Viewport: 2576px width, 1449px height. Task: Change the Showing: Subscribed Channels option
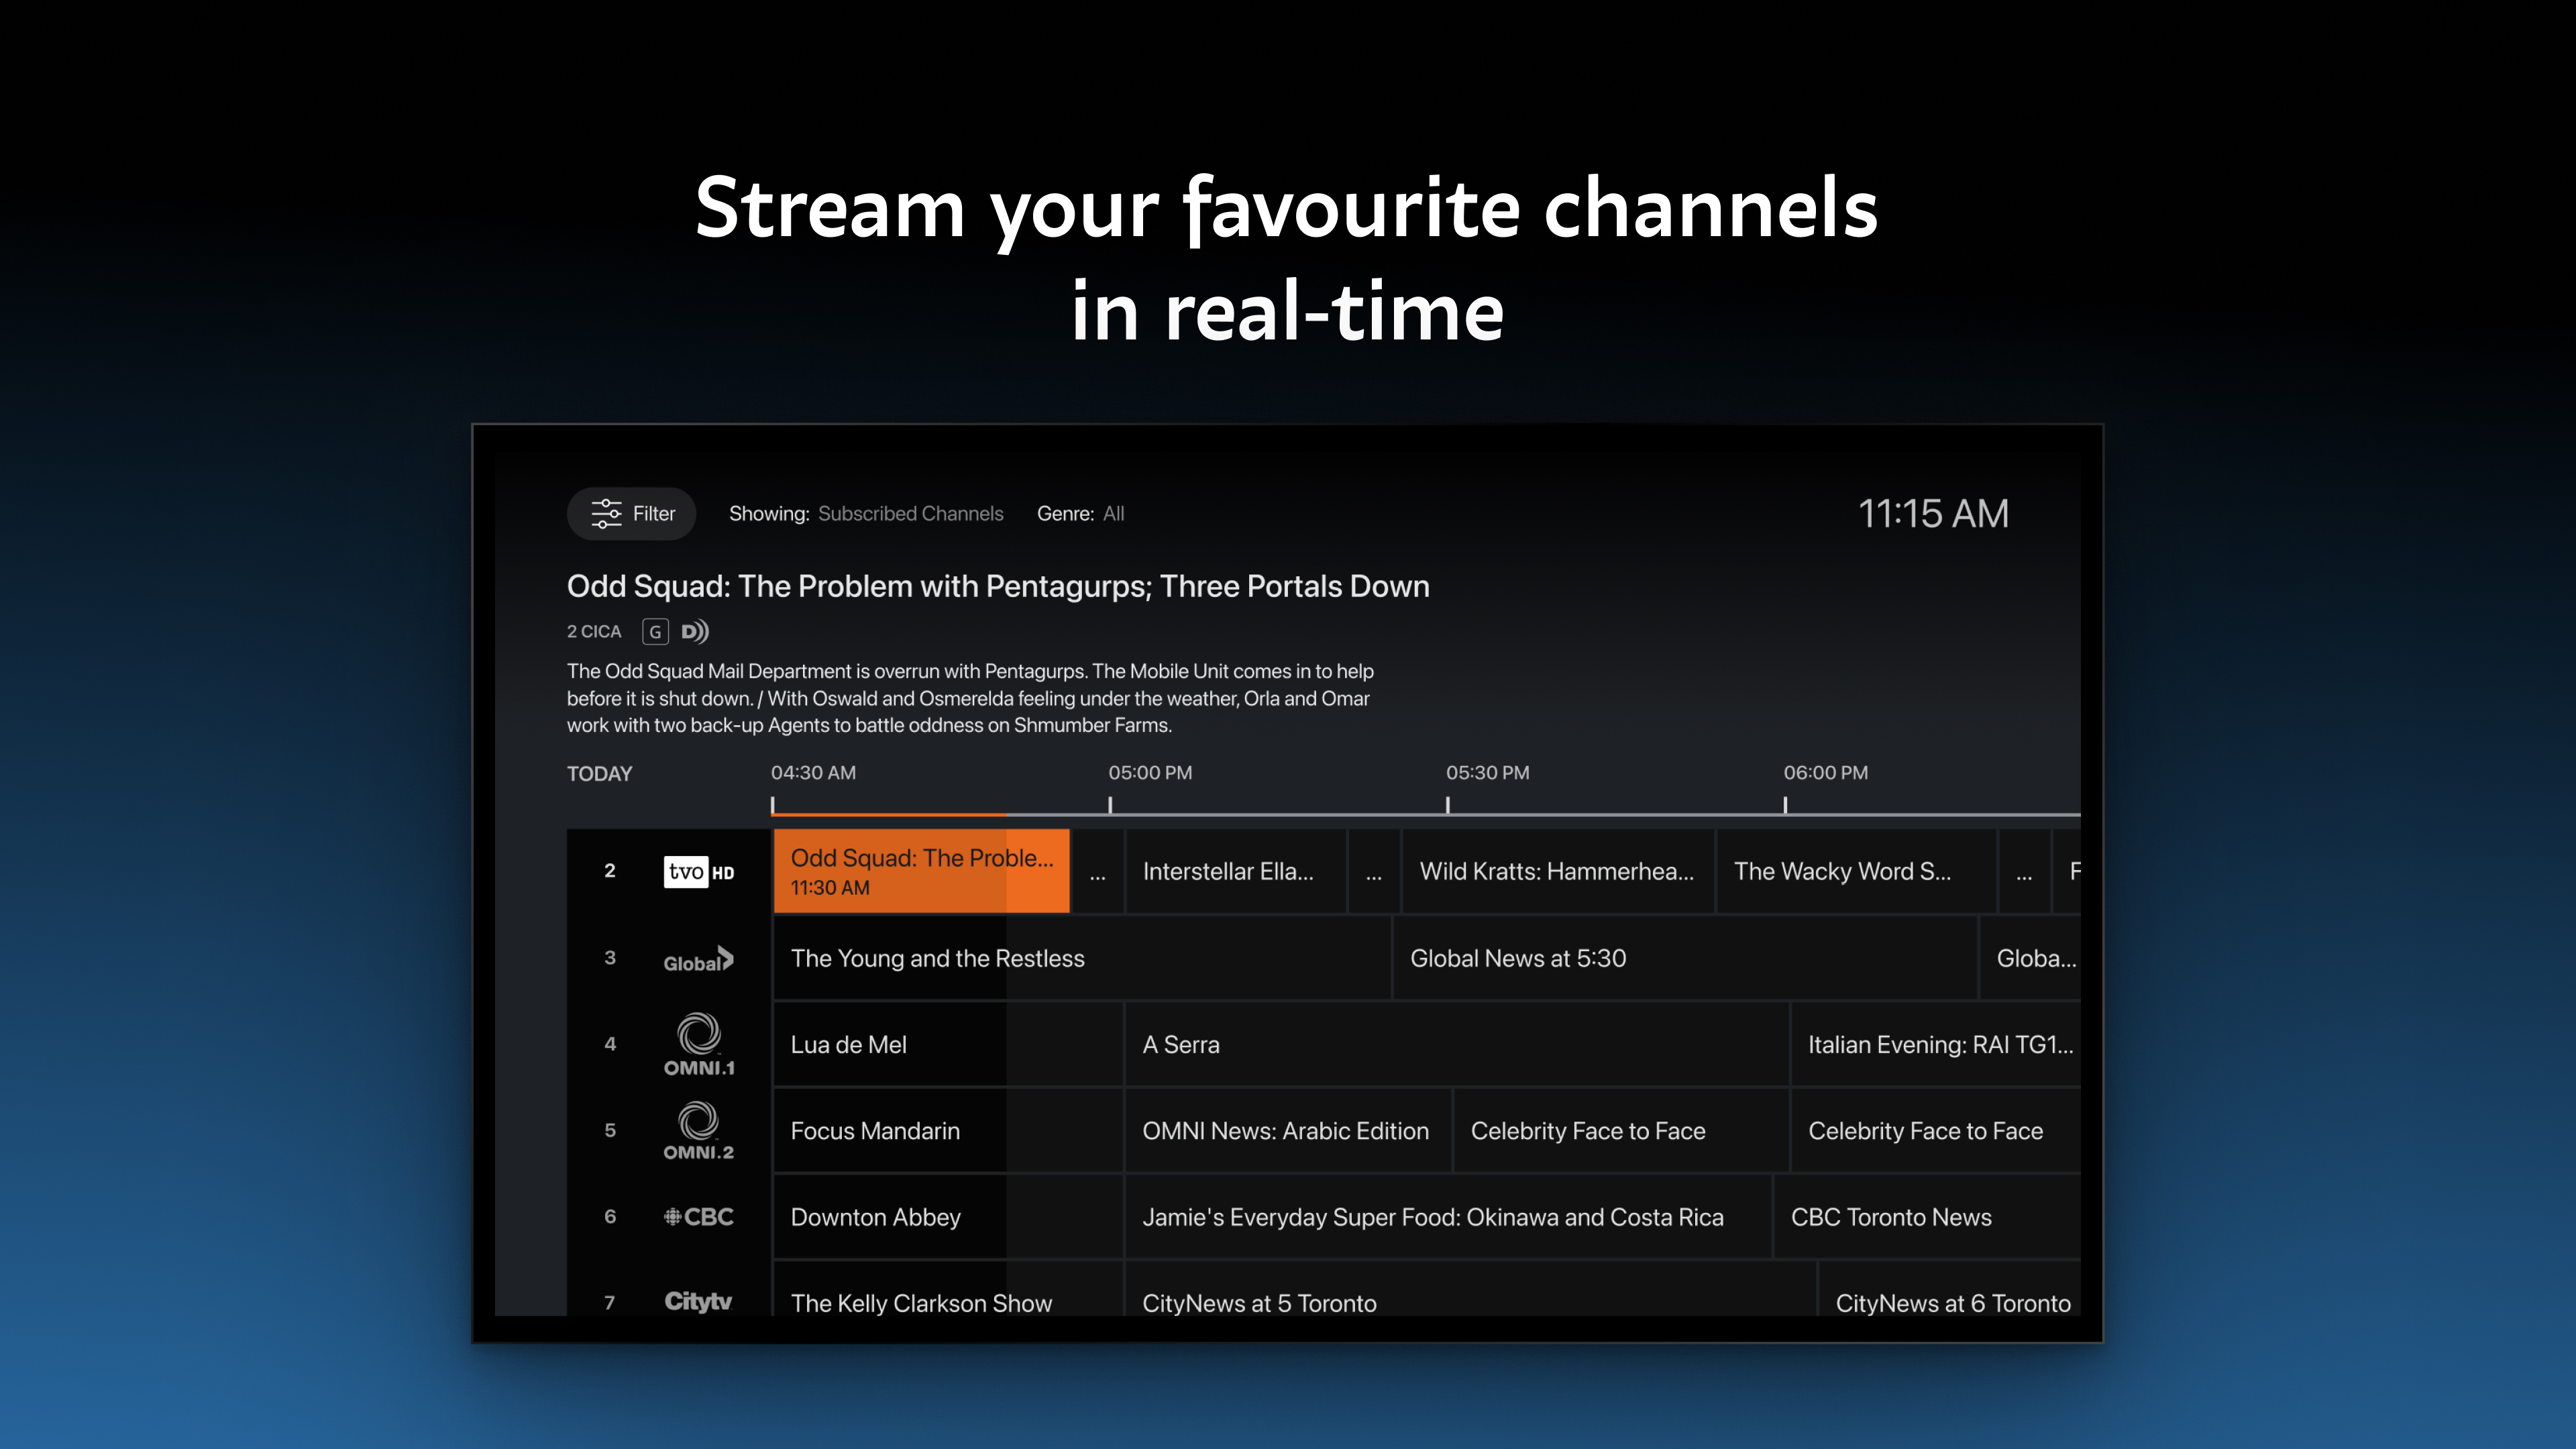point(866,514)
